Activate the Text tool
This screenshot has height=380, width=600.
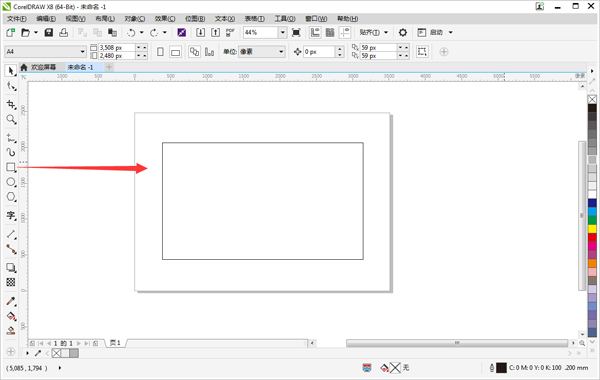point(11,215)
